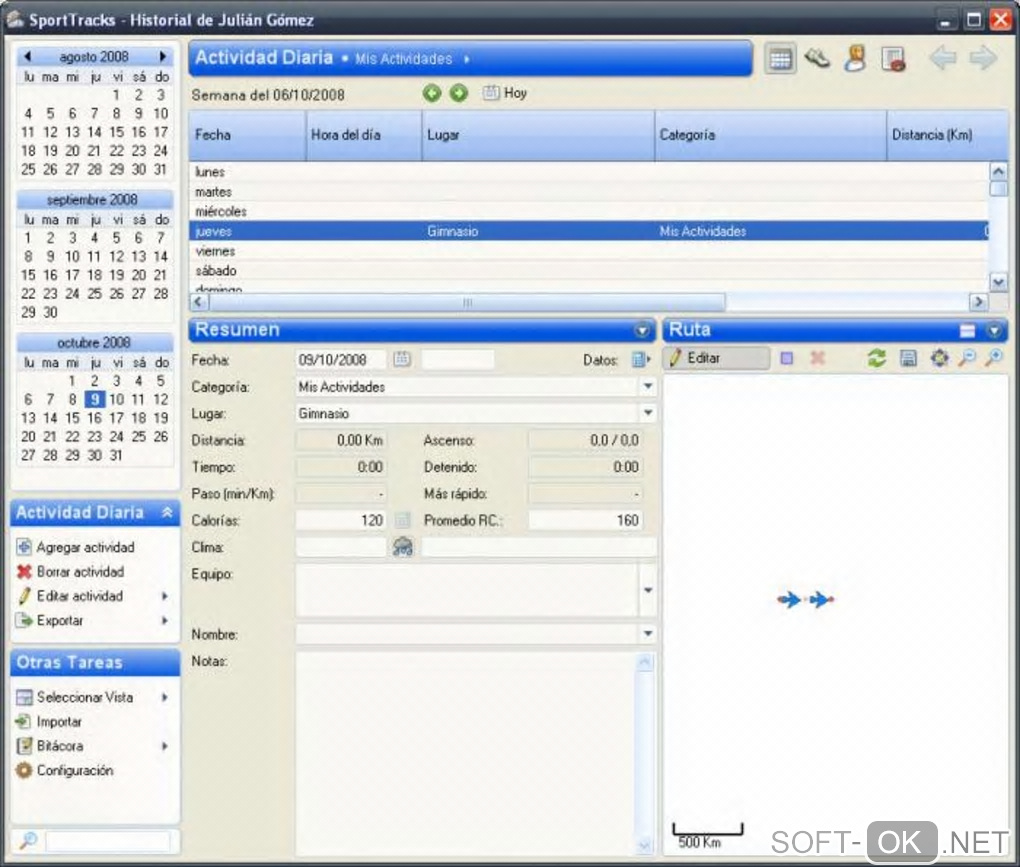Sort by the Fecha column header

247,135
